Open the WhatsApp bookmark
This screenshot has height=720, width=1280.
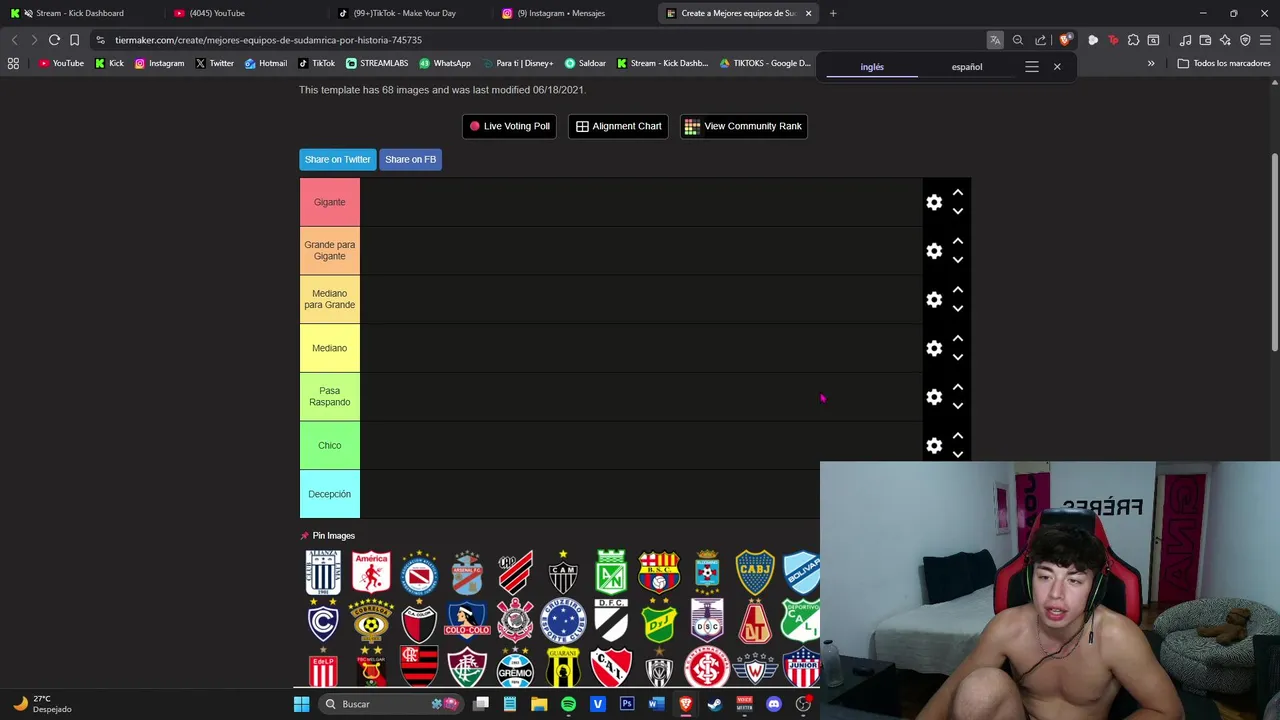click(x=445, y=63)
